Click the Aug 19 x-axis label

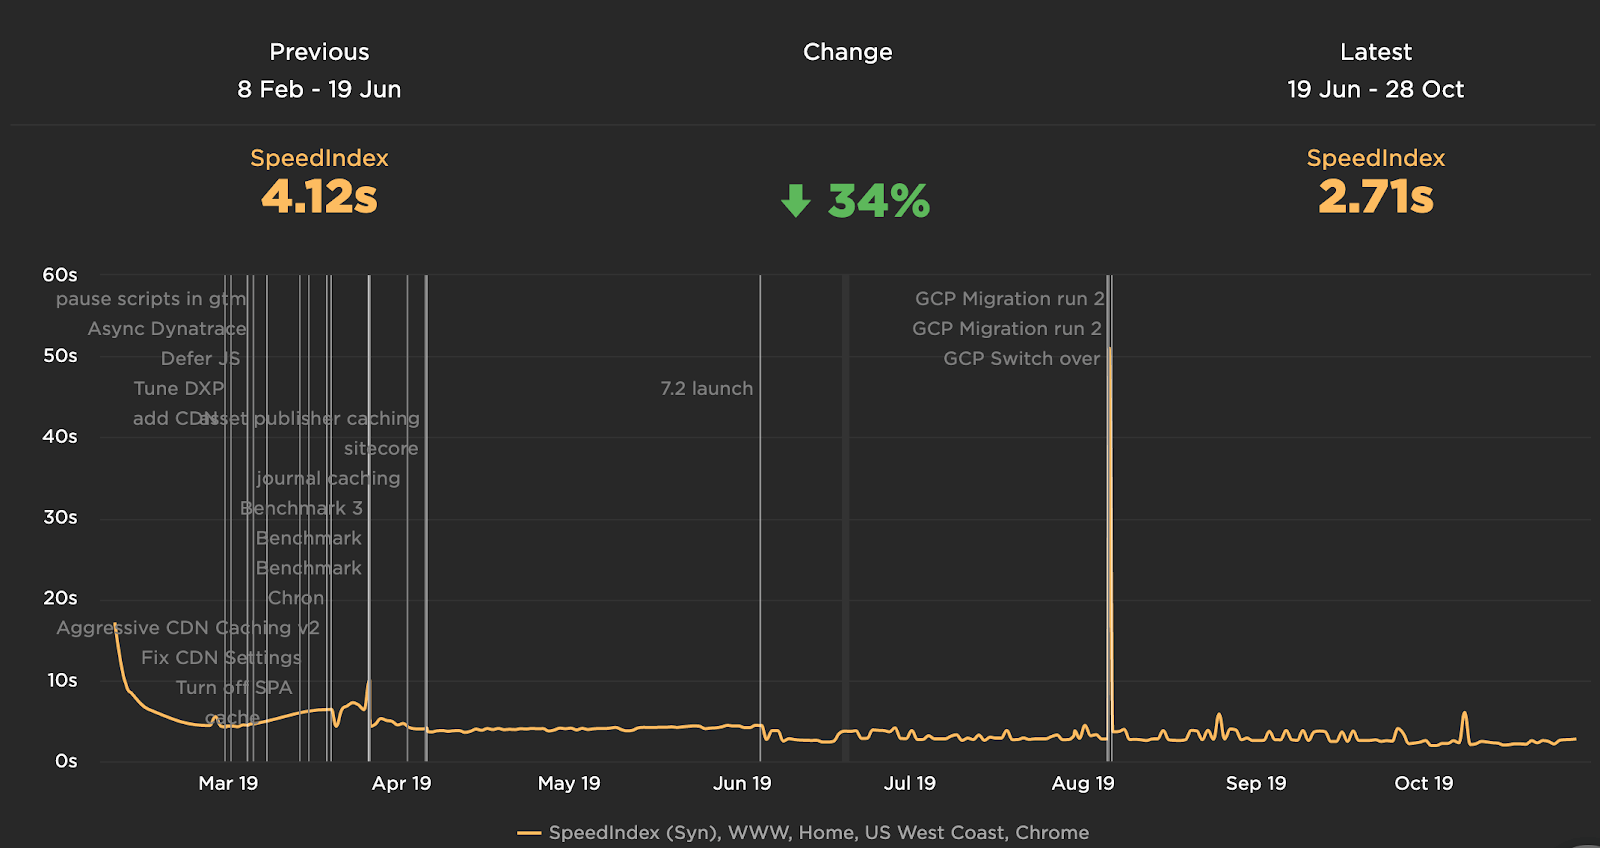pyautogui.click(x=1082, y=784)
